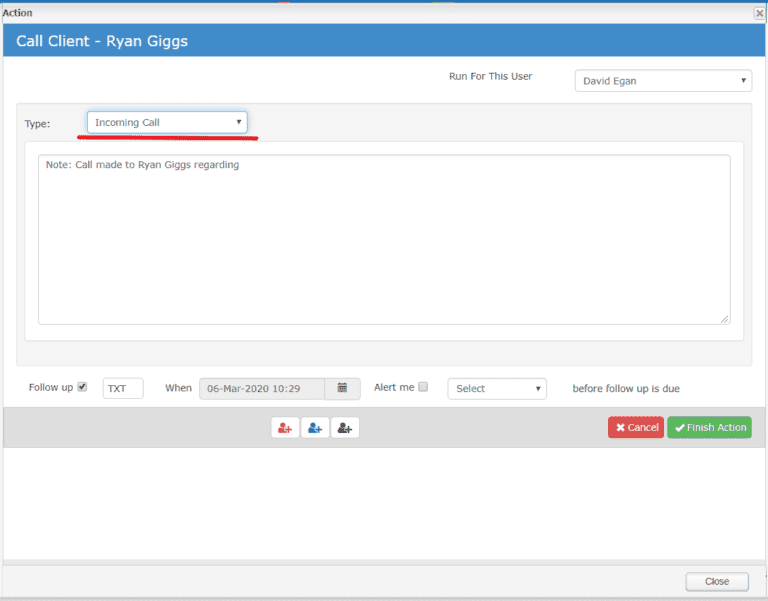Close the Action window with the X

pyautogui.click(x=759, y=13)
